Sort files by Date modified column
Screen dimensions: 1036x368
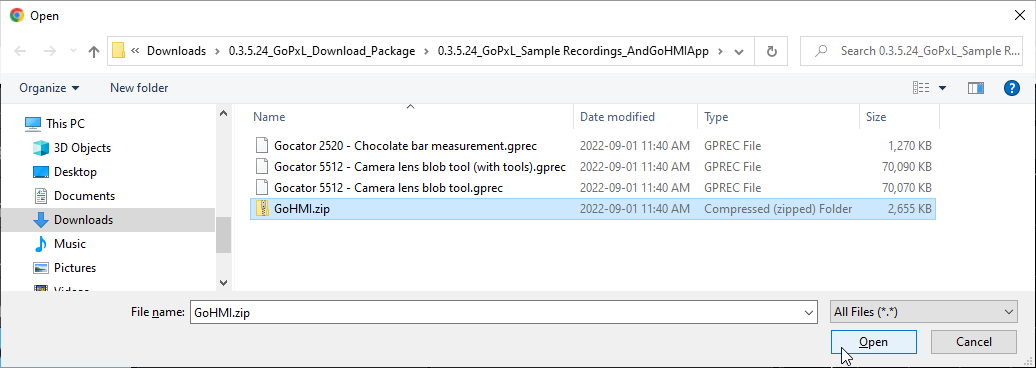[x=617, y=117]
